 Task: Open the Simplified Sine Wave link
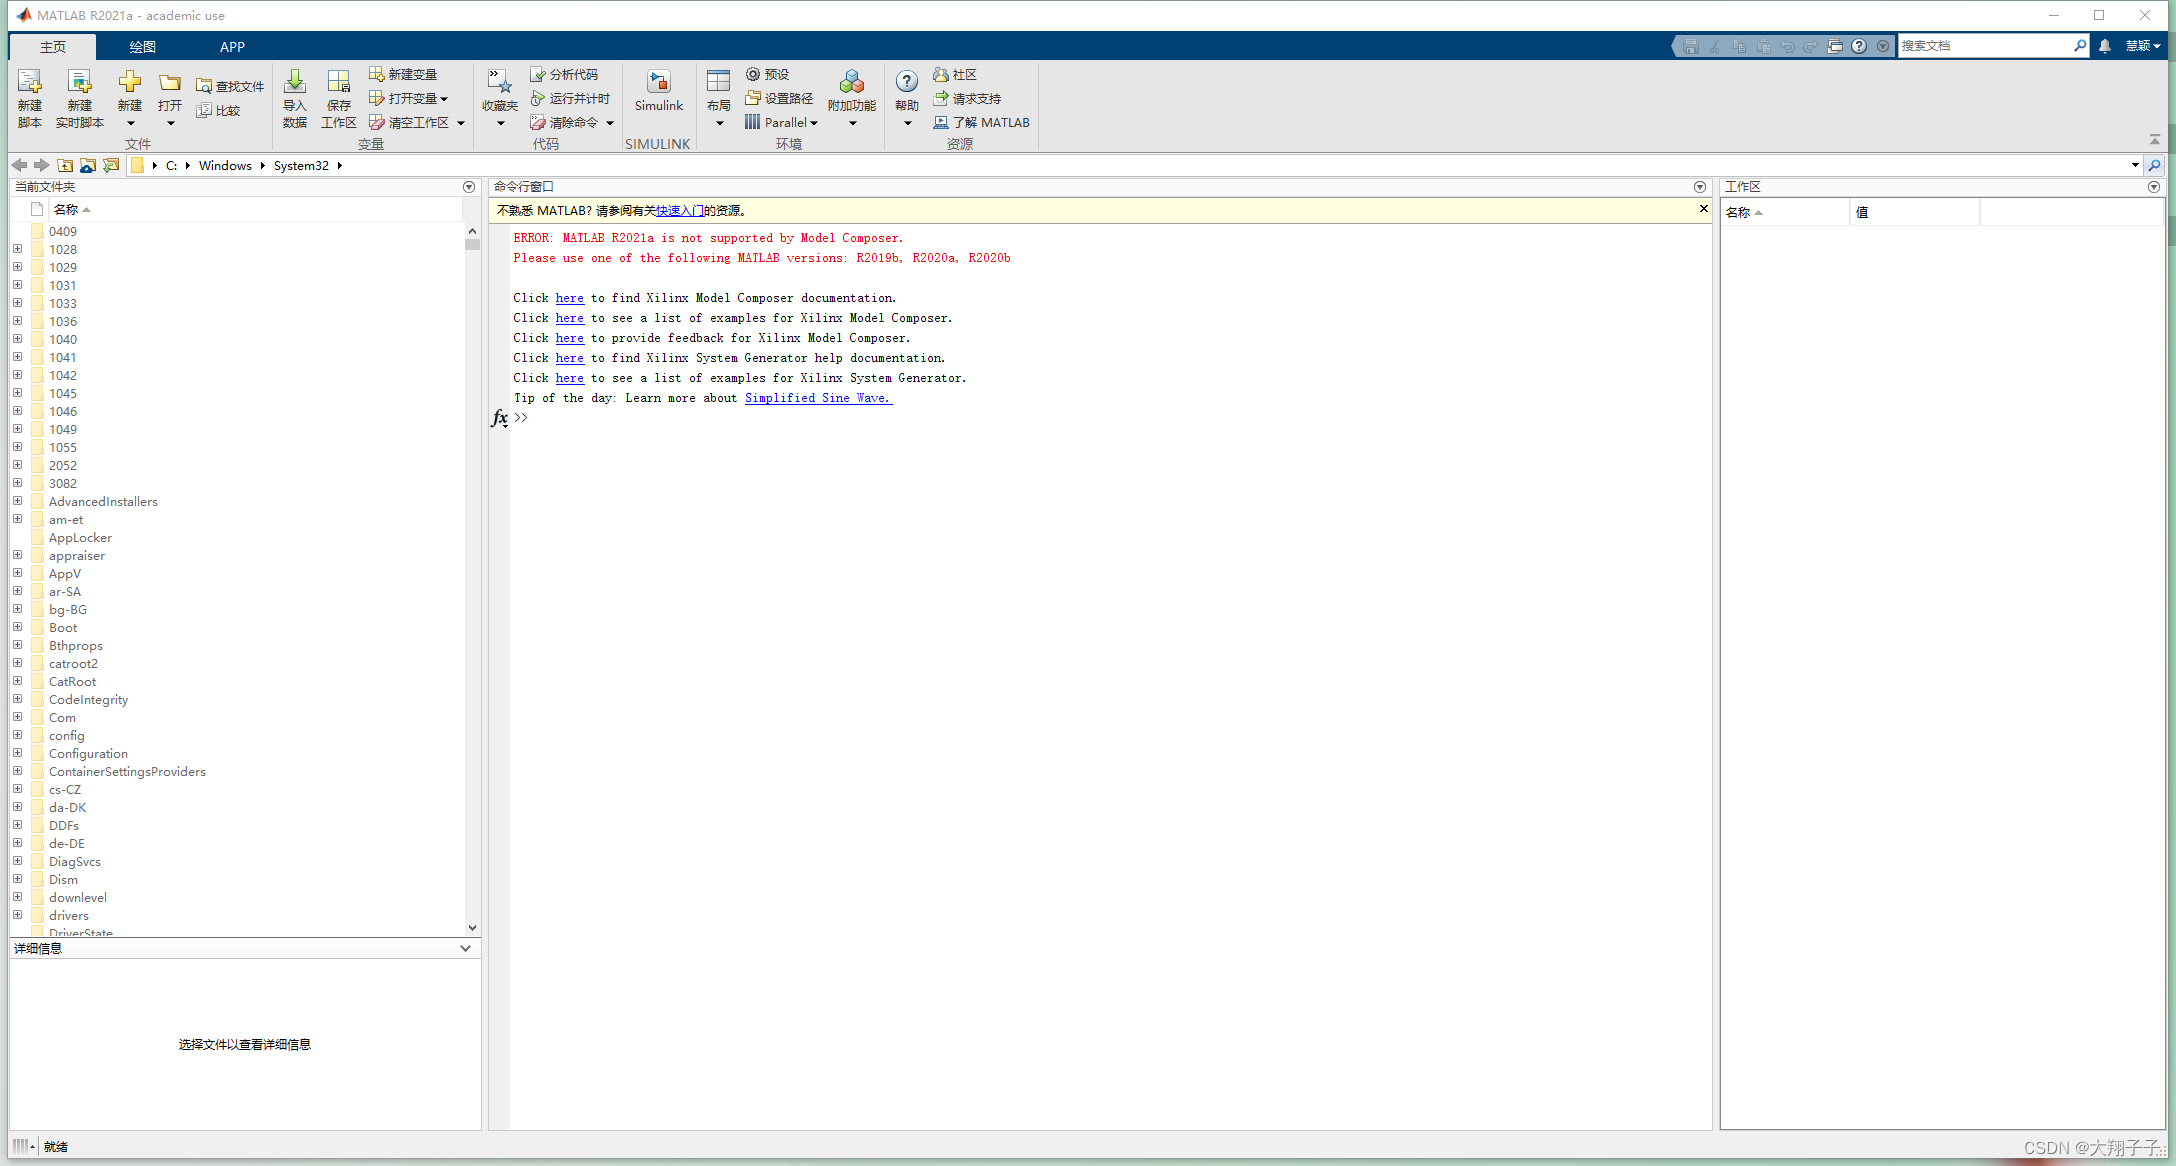coord(817,398)
